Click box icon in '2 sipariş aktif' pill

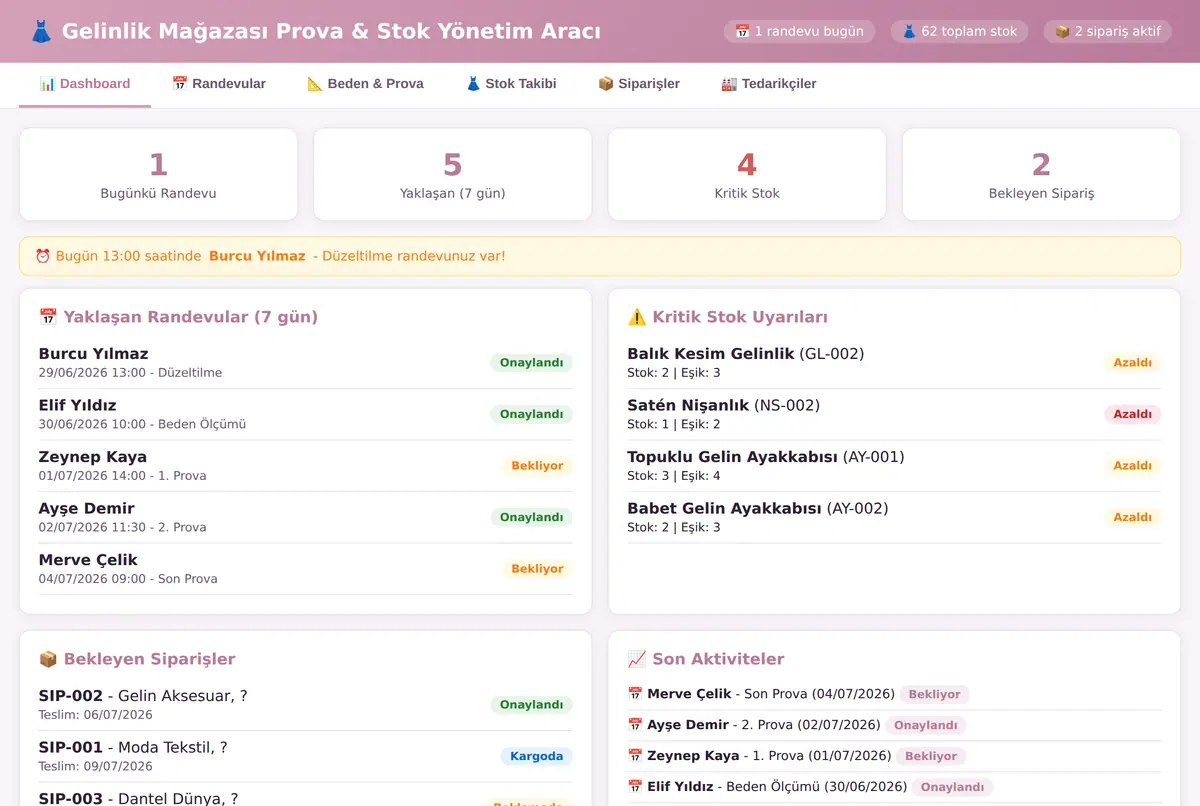[x=1062, y=31]
